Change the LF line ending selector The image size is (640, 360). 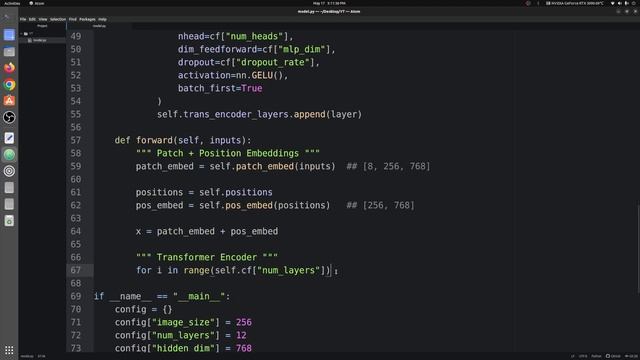tap(572, 356)
